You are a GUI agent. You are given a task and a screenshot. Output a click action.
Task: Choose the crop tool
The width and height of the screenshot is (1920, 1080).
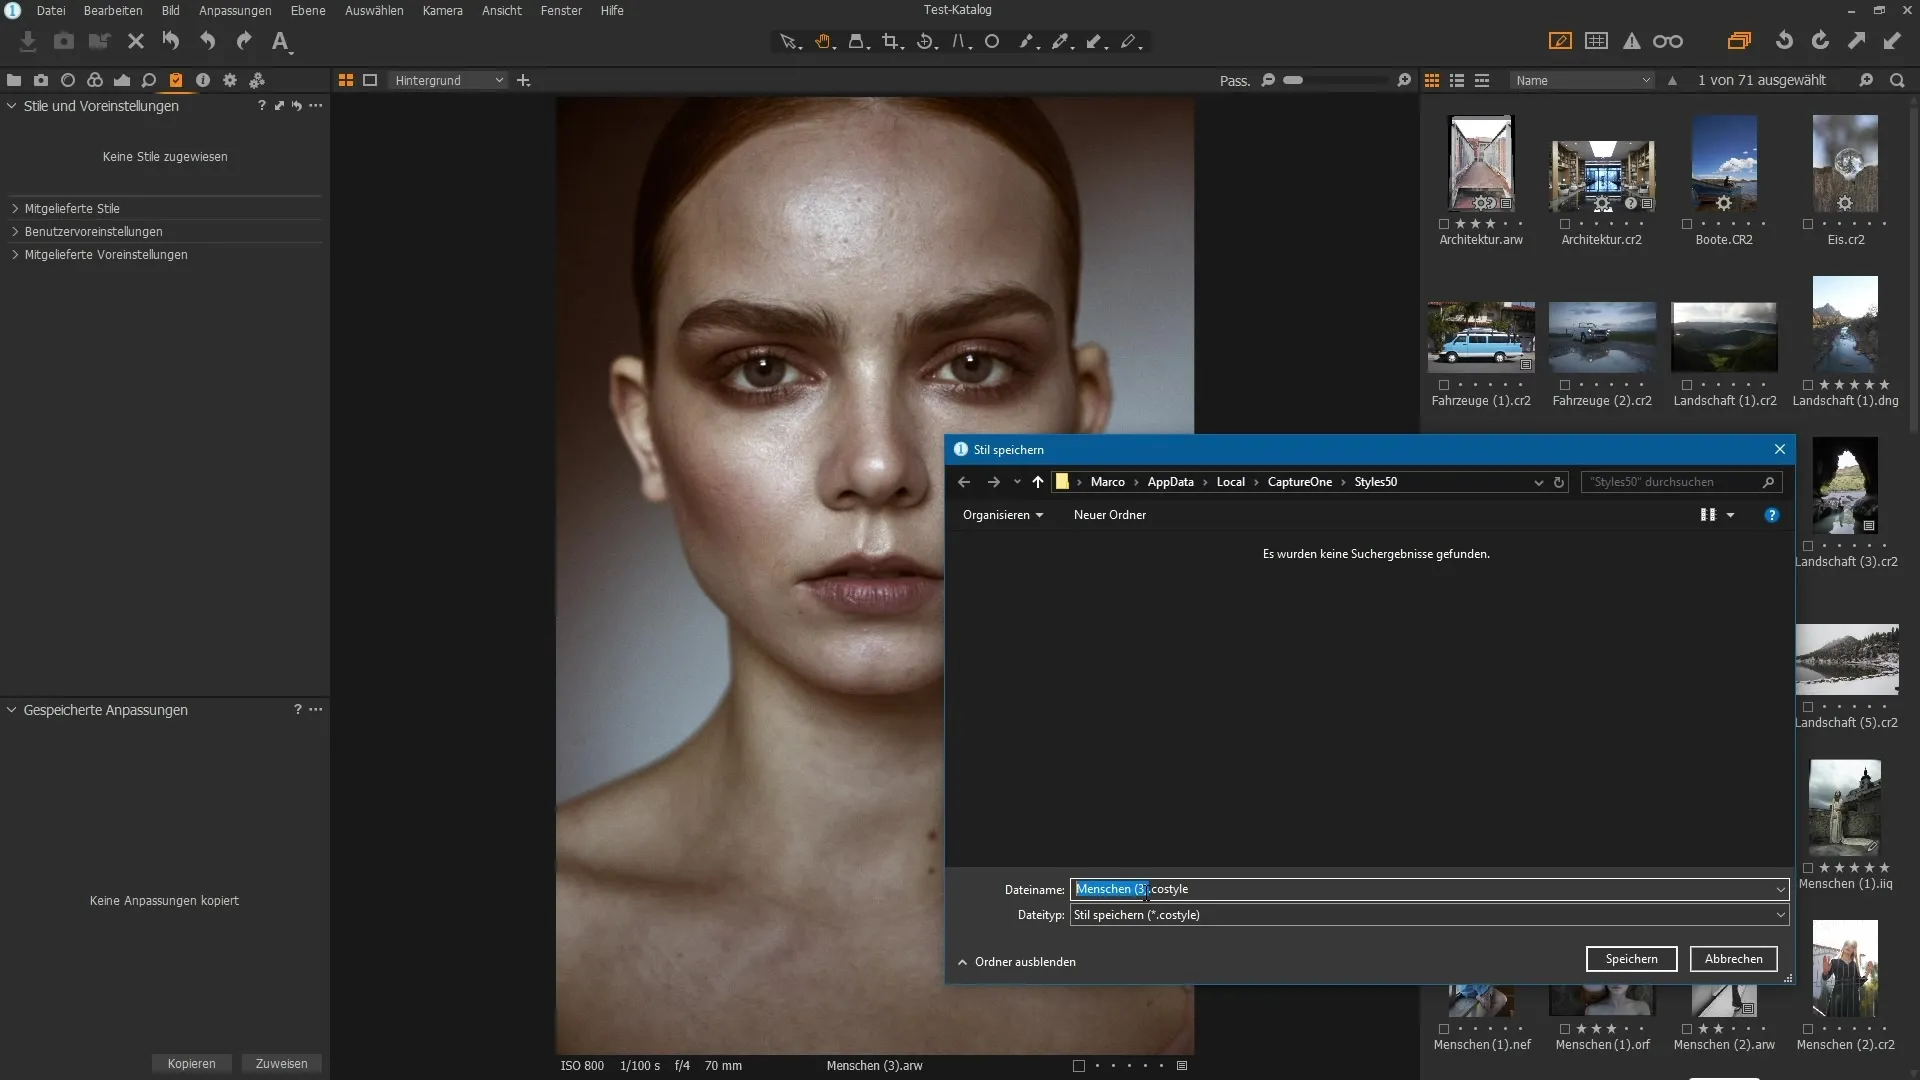891,42
